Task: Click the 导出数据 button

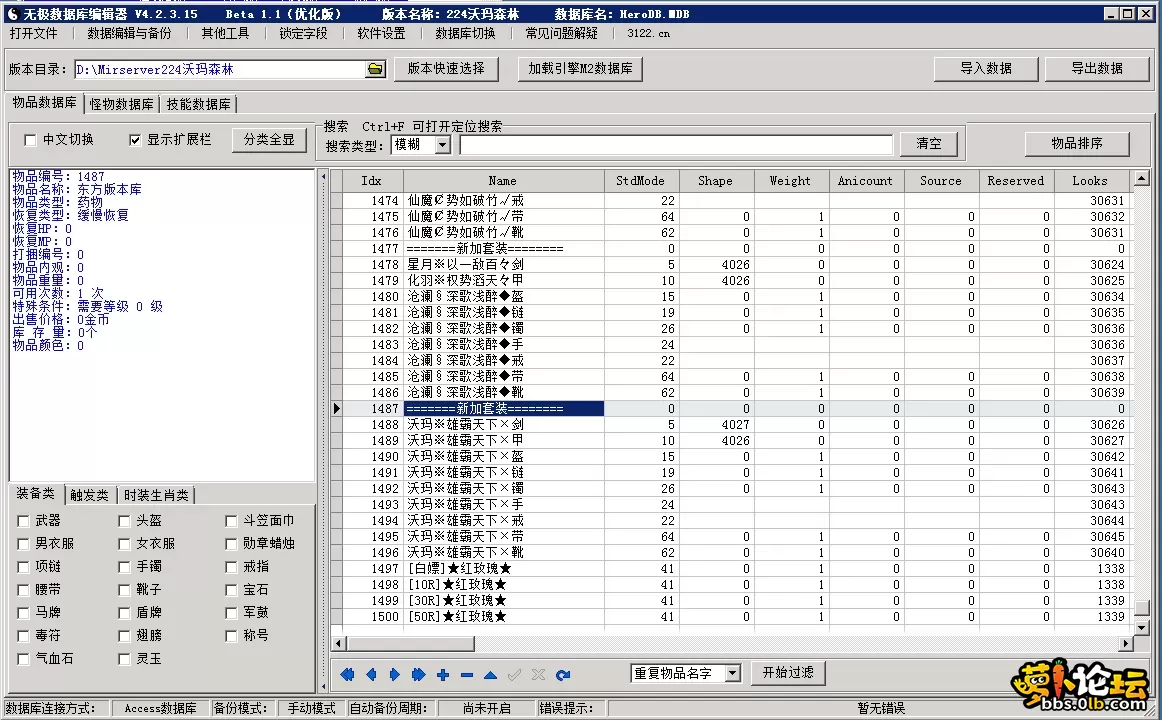Action: coord(1097,69)
